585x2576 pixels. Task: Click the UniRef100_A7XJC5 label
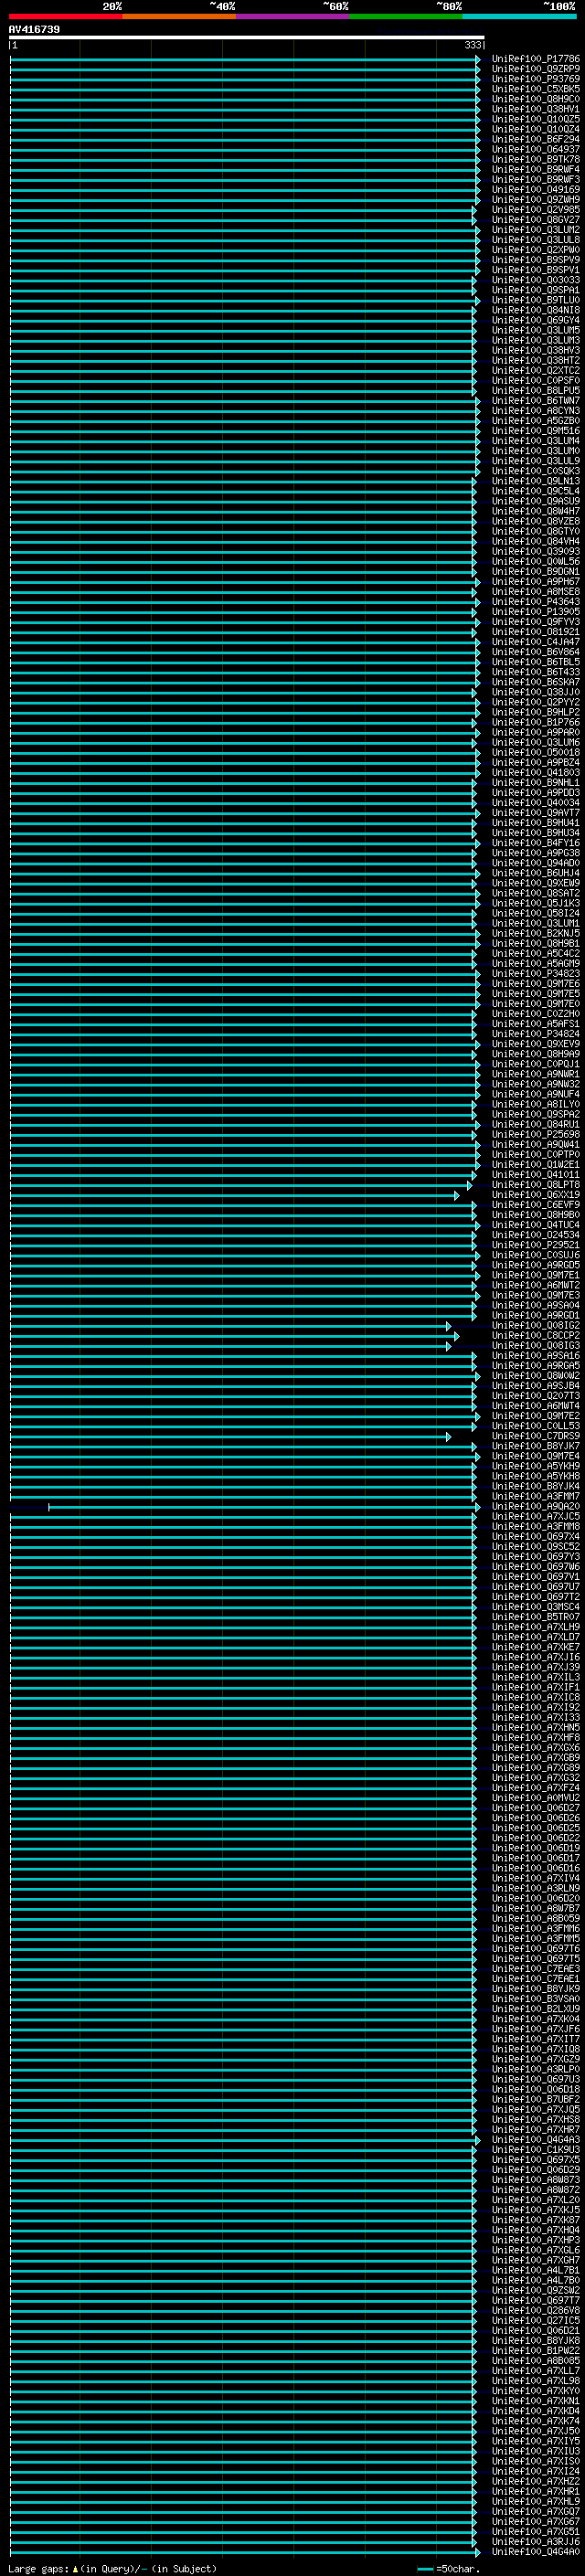(536, 1517)
